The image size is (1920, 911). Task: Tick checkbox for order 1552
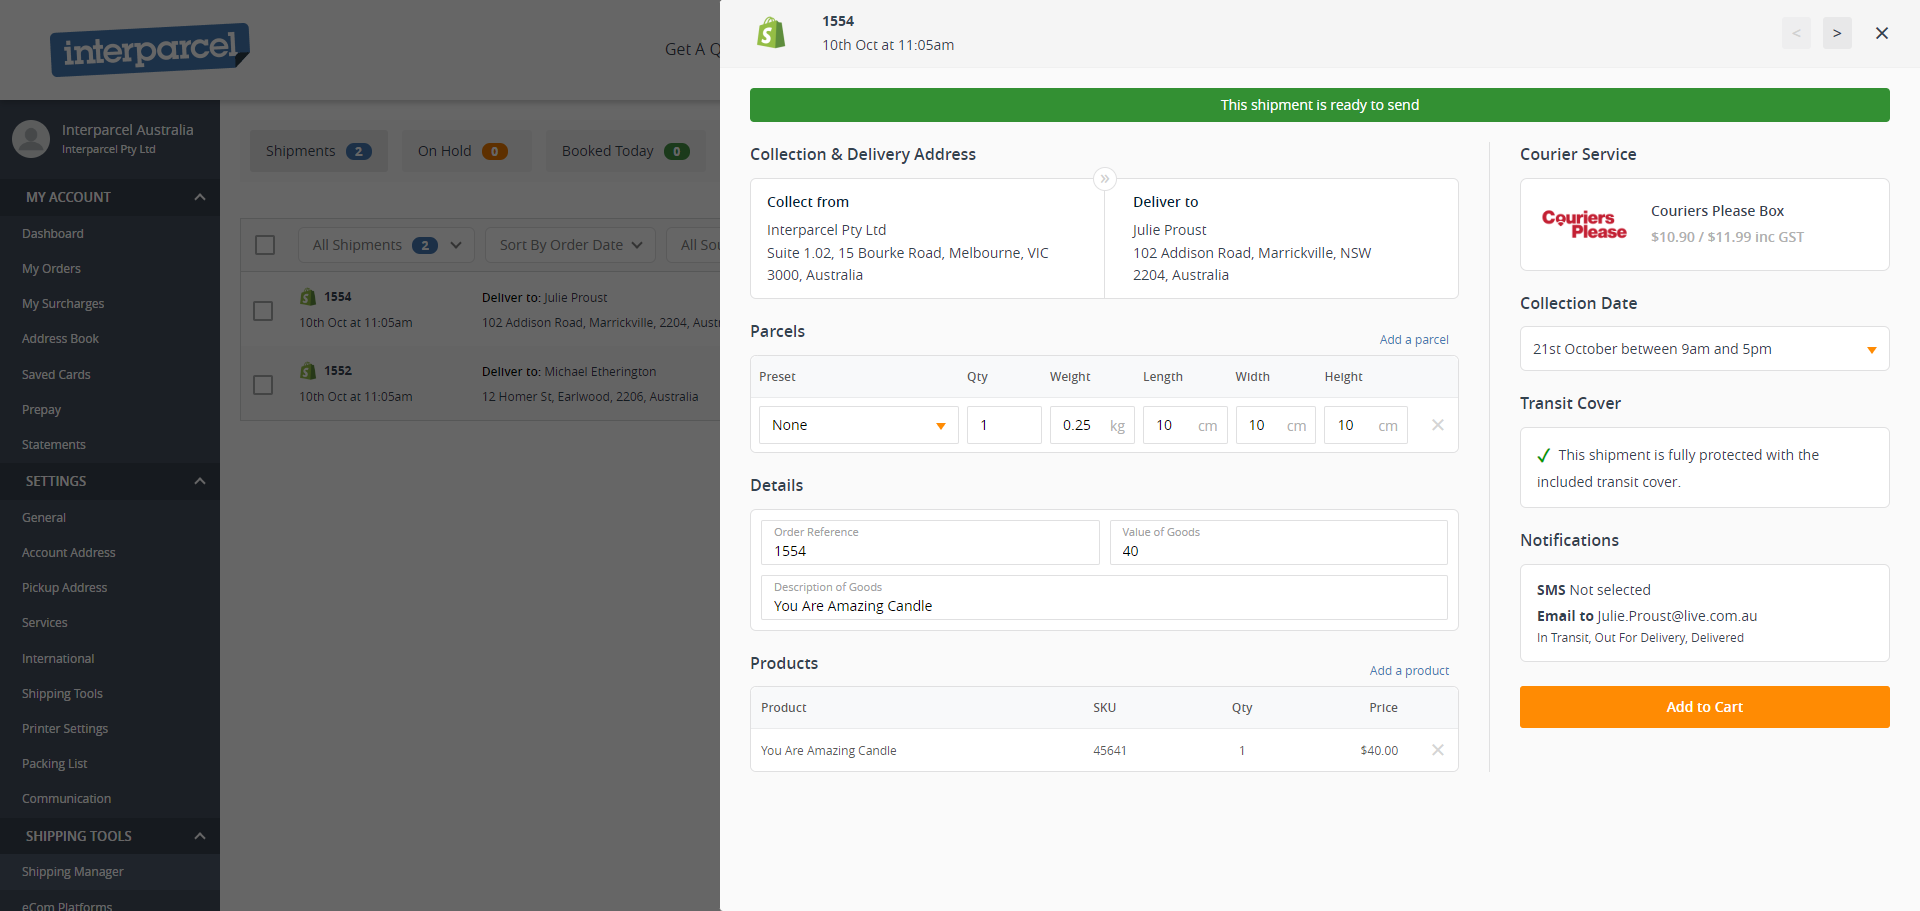(263, 385)
